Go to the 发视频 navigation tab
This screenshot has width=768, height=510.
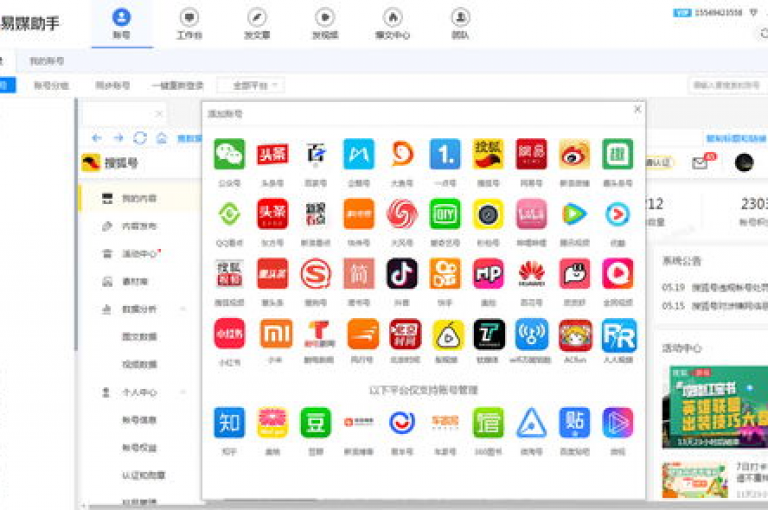click(325, 24)
